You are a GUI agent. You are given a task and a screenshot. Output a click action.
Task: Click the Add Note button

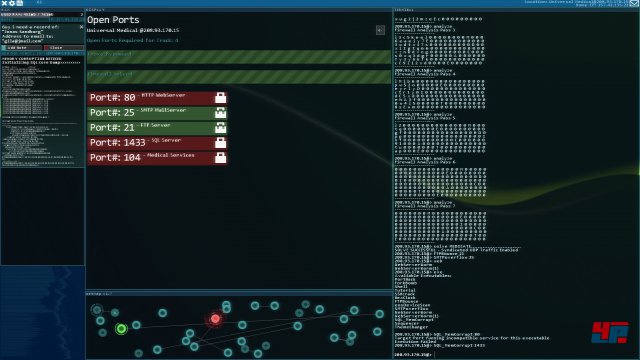click(22, 48)
